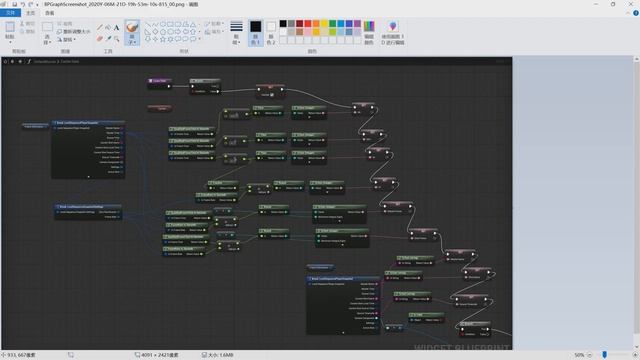Select the Color 1 foreground box

pos(256,32)
